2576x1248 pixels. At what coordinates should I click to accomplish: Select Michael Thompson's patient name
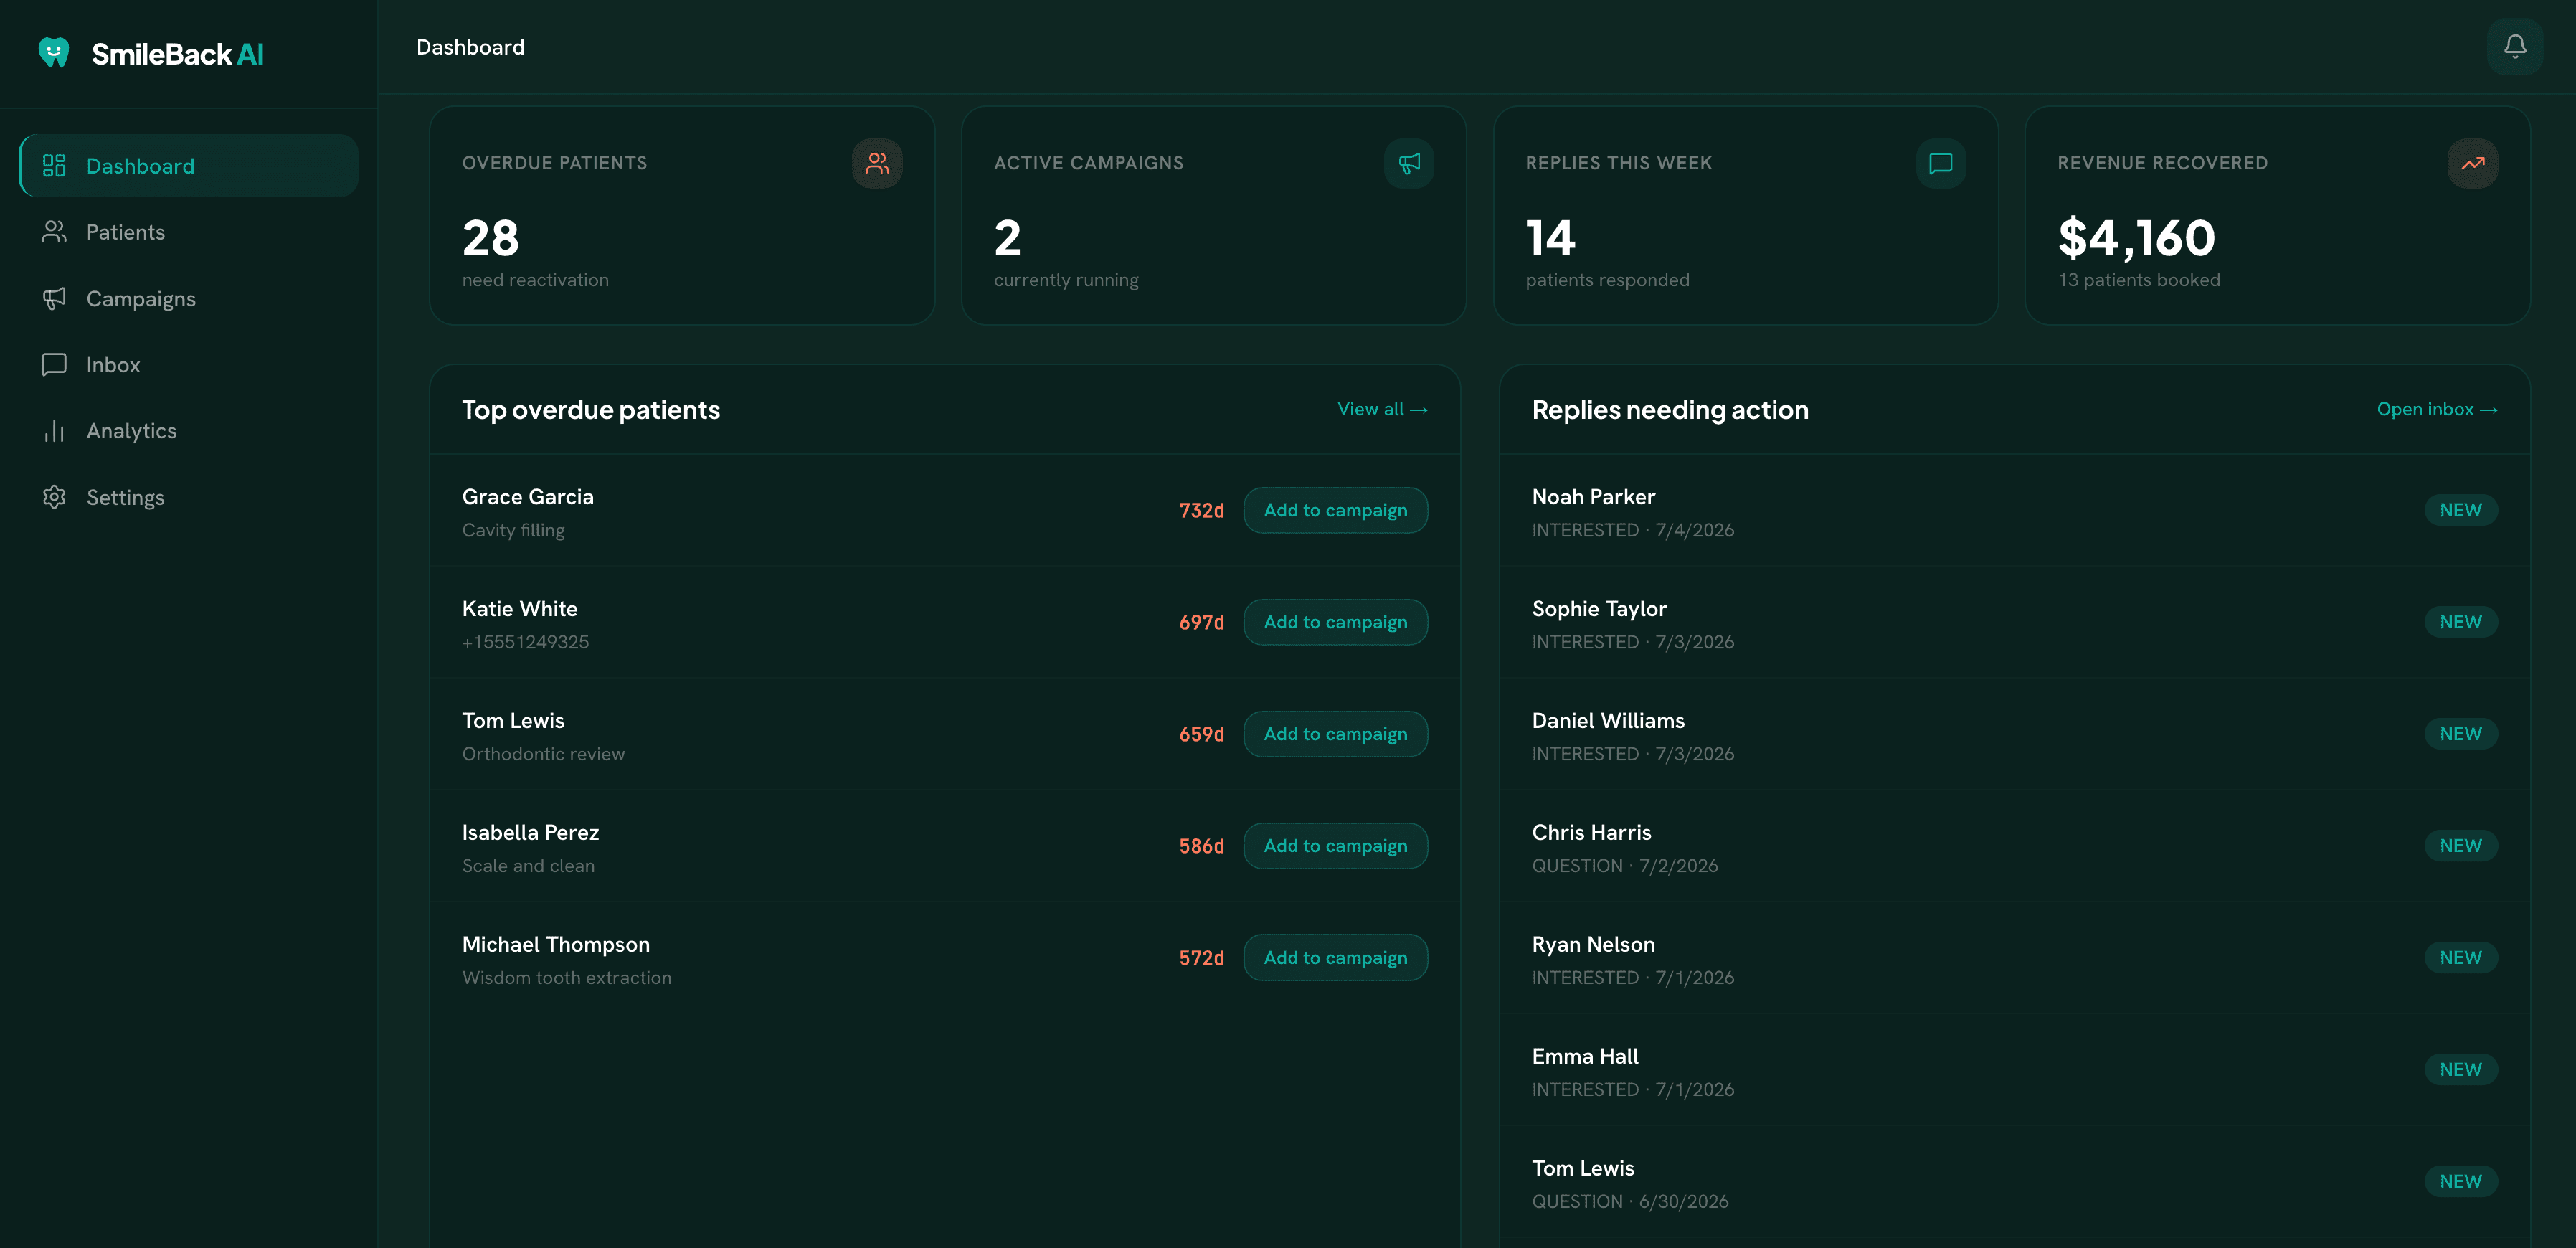point(556,945)
